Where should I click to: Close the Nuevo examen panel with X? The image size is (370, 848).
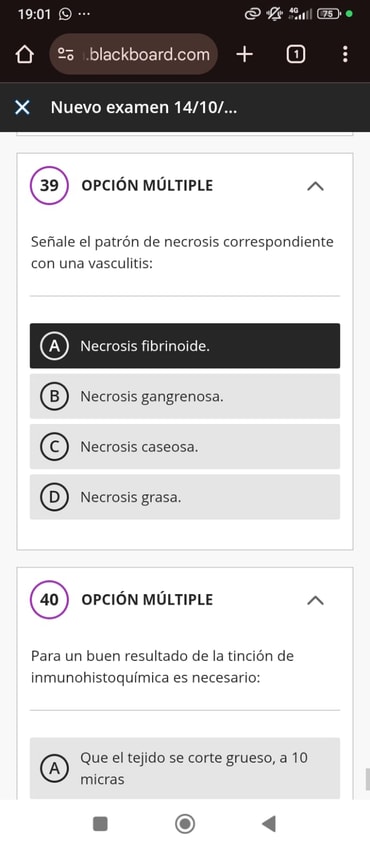(22, 108)
